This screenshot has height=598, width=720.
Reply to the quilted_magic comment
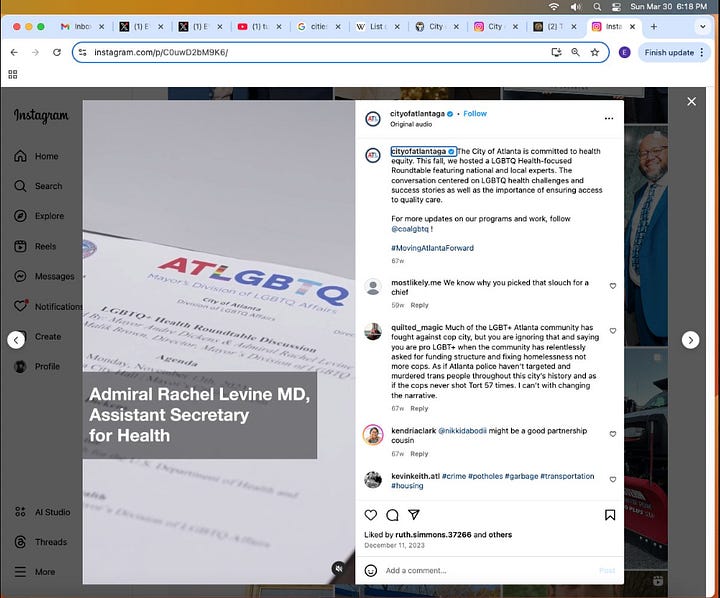click(x=419, y=408)
